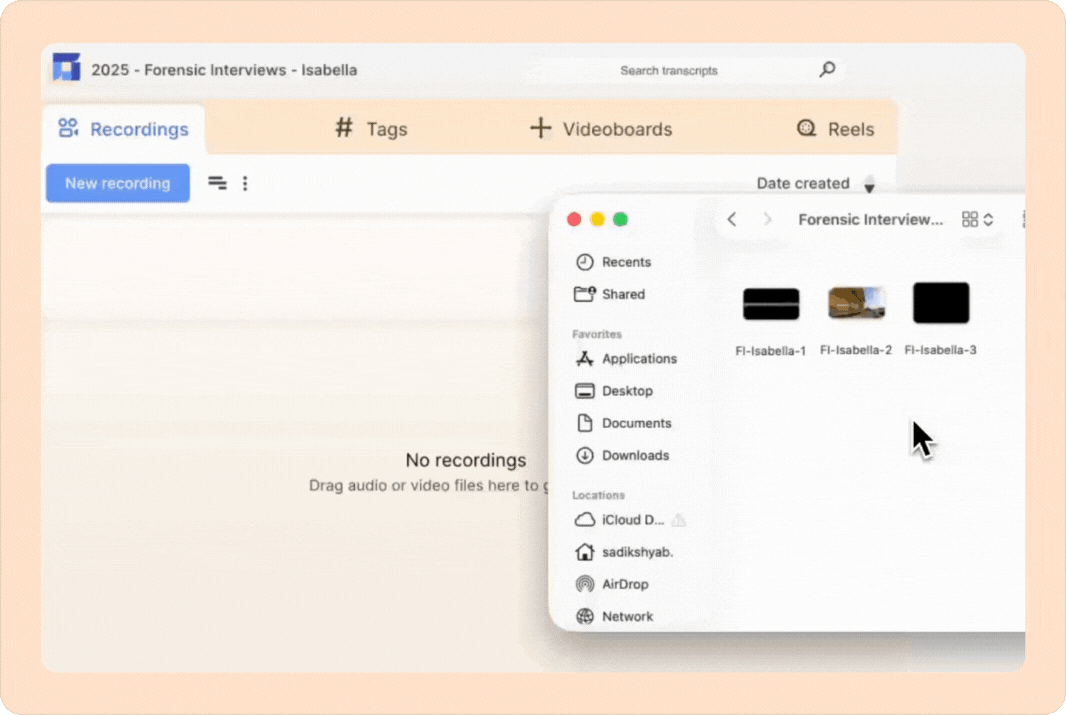Viewport: 1066px width, 715px height.
Task: Open Finder icon view switcher dropdown
Action: pos(977,219)
